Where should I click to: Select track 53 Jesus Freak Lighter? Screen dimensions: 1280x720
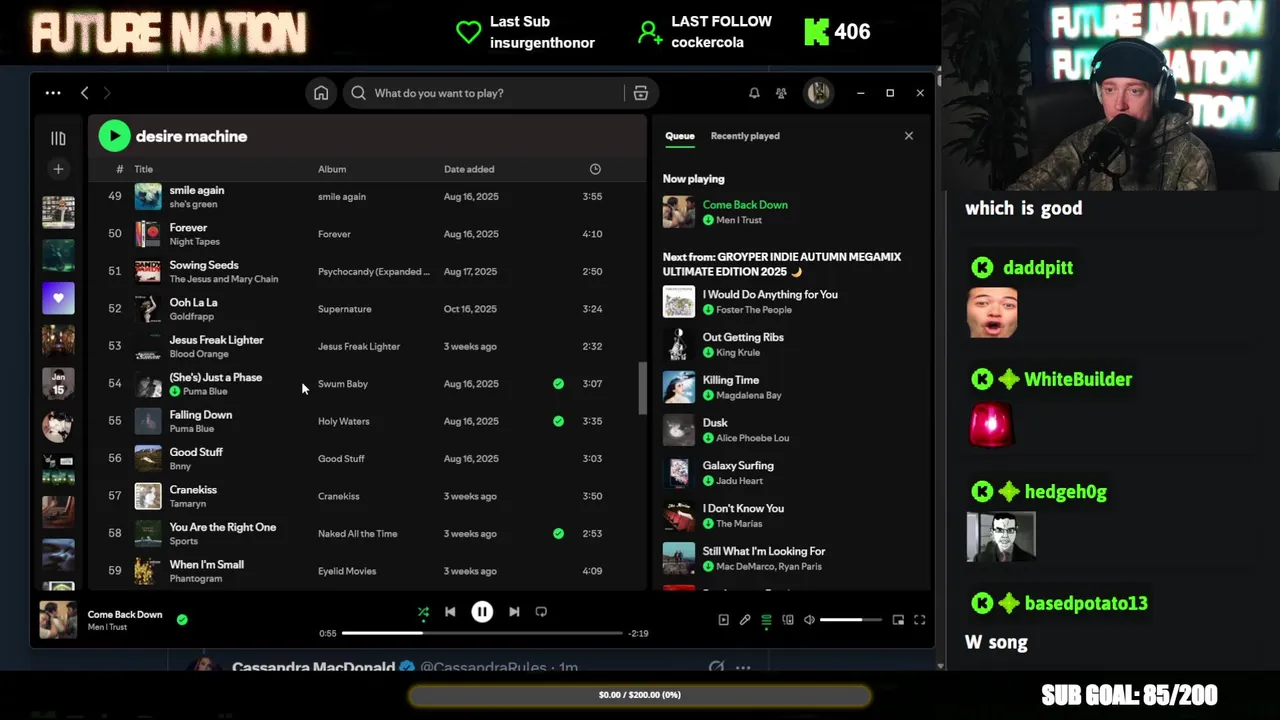point(367,346)
